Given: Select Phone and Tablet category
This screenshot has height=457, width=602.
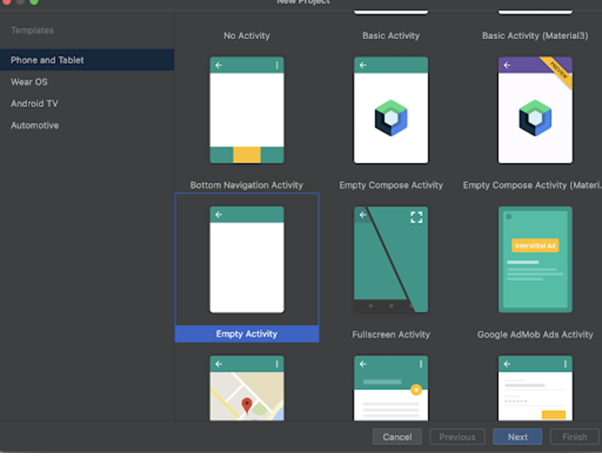Looking at the screenshot, I should (47, 60).
